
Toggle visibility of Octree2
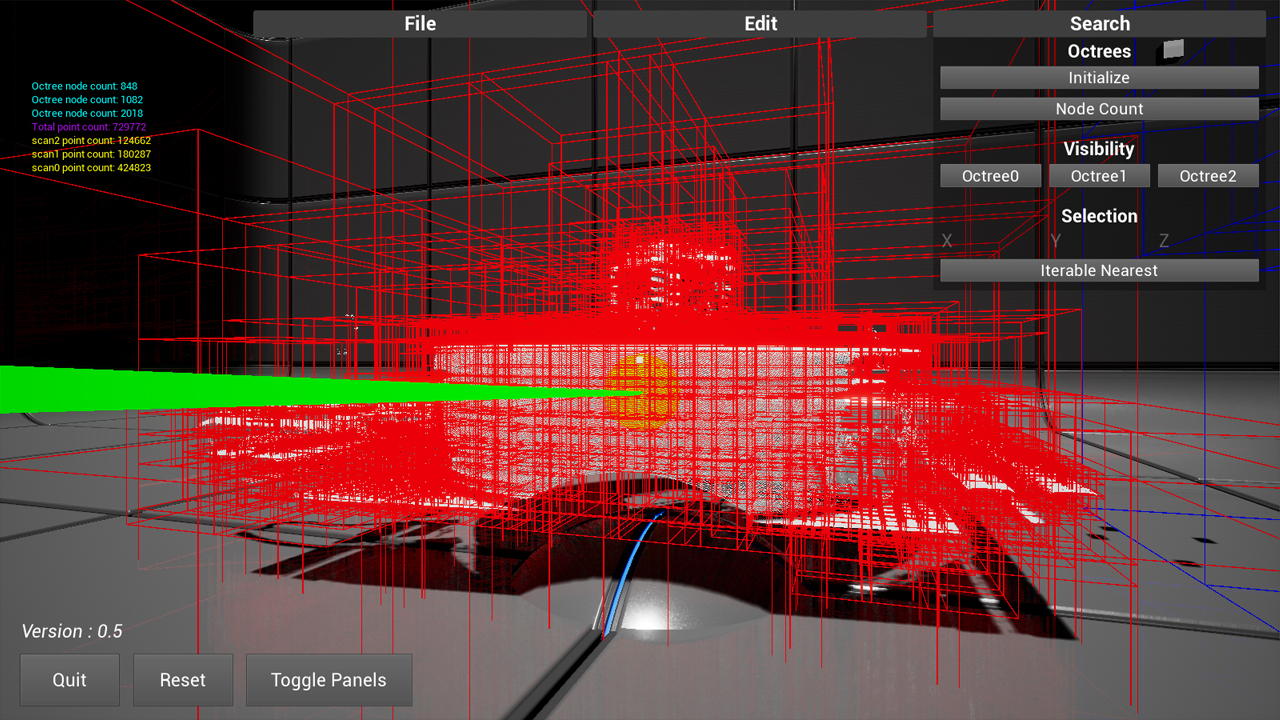[x=1207, y=176]
